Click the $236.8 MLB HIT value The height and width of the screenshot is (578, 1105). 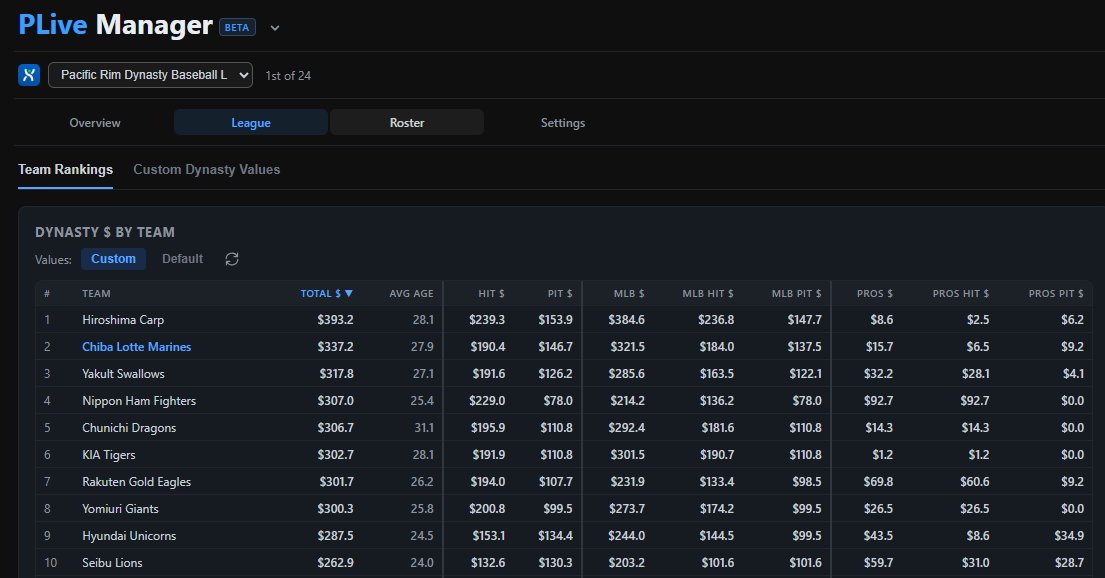[716, 320]
